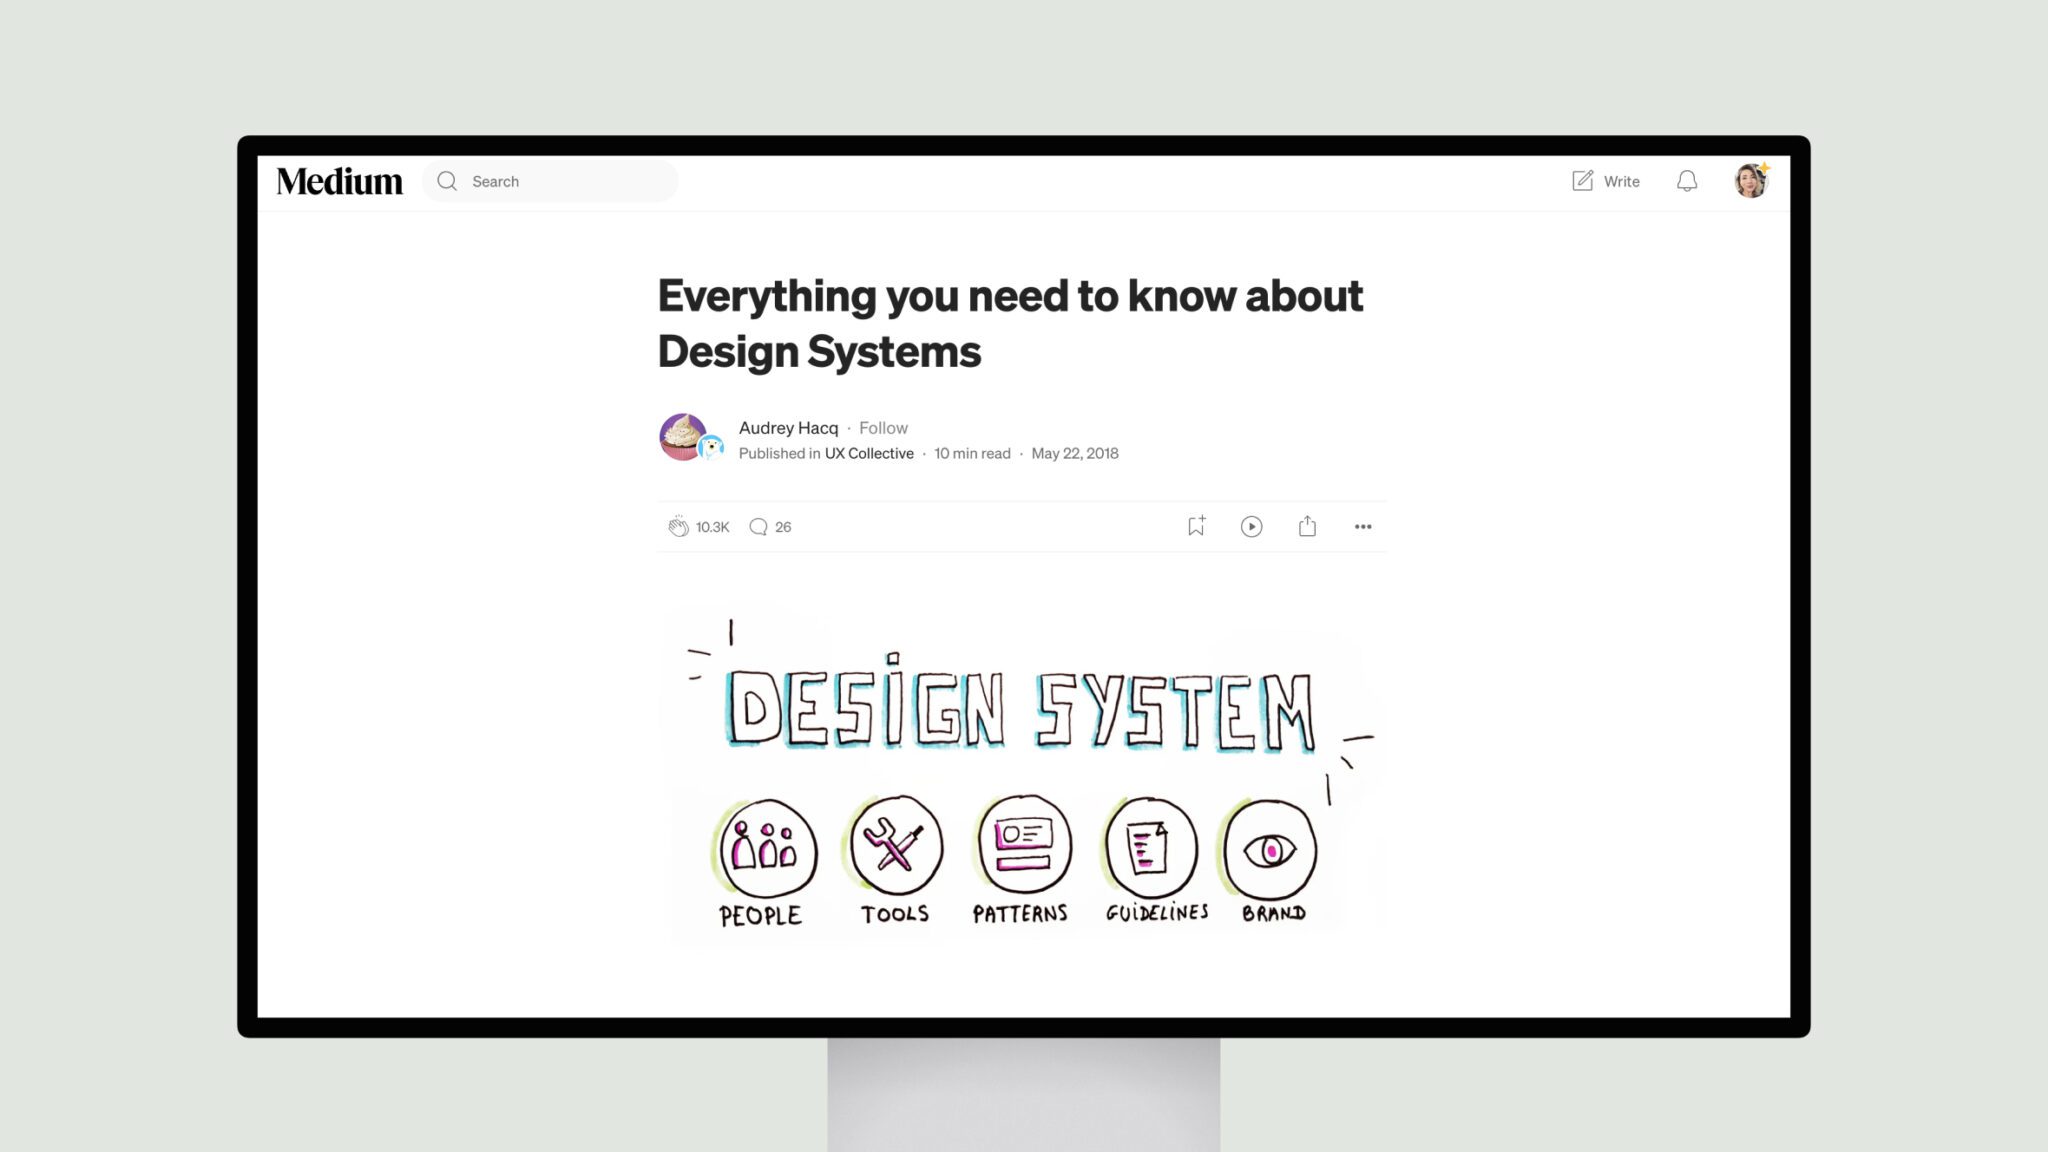Open the author name Audrey Hacq

(787, 427)
